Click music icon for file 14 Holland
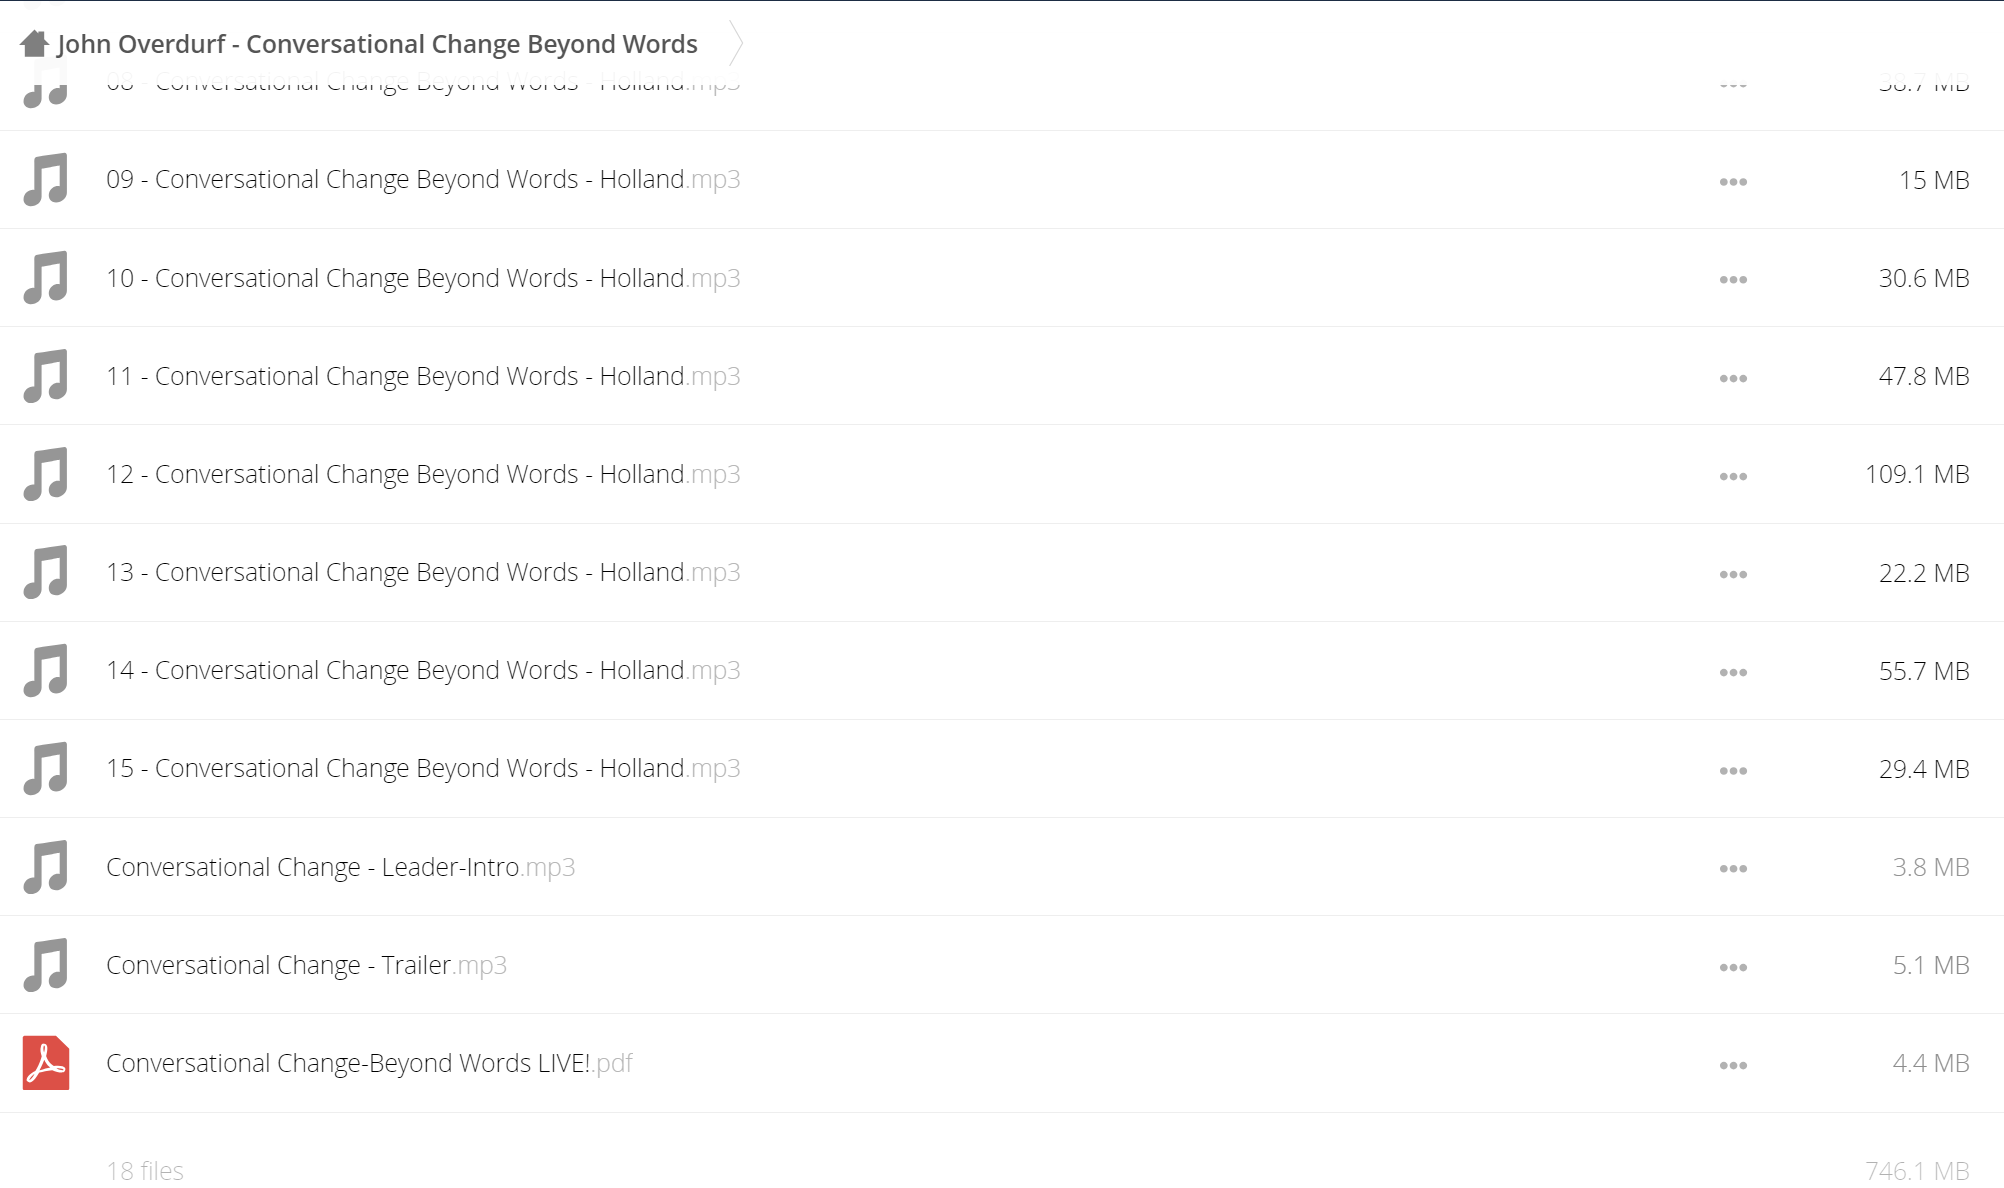 click(46, 669)
